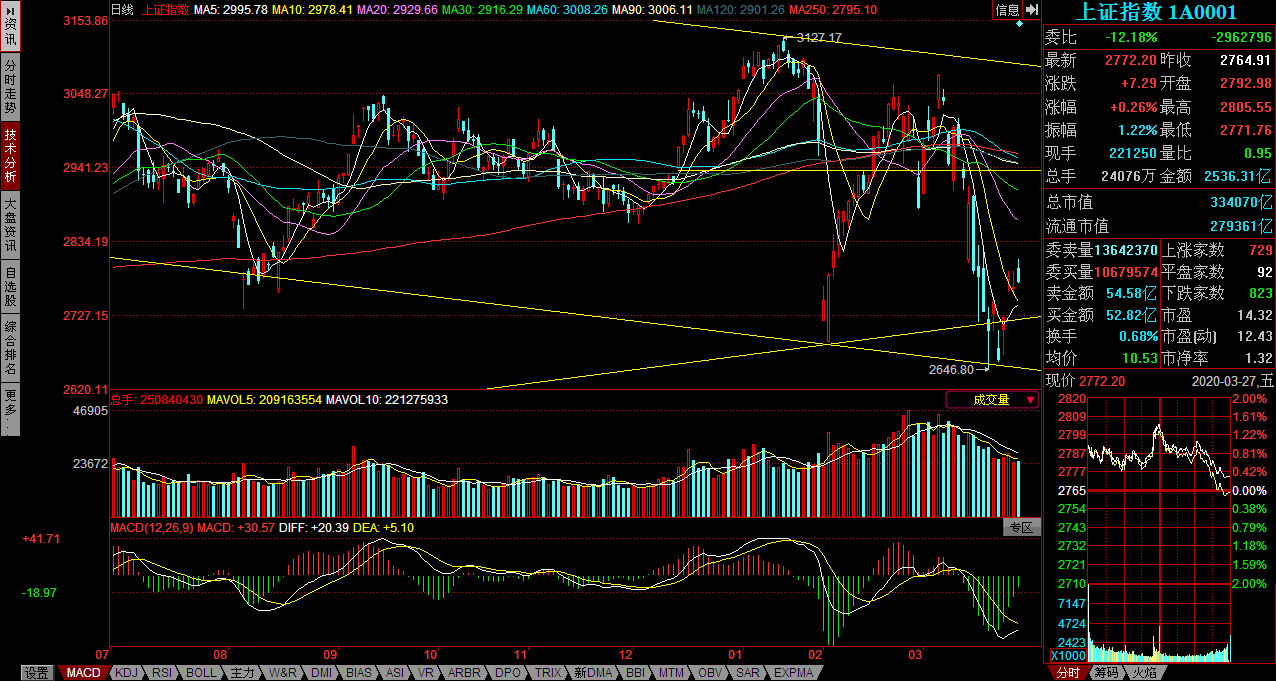The height and width of the screenshot is (681, 1276).
Task: Click the MA30: 2916.29 legend value
Action: [482, 10]
